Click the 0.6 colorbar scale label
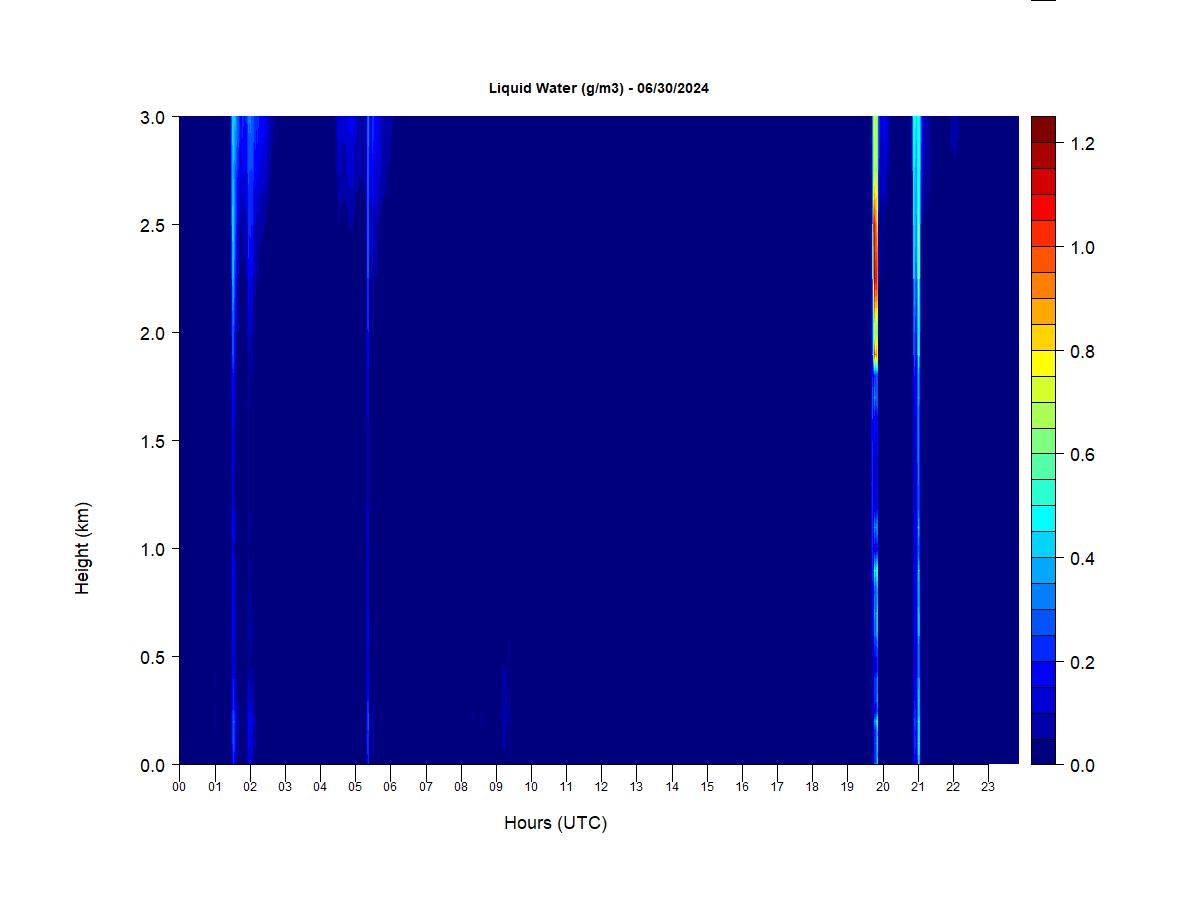Image resolution: width=1200 pixels, height=900 pixels. point(1082,455)
